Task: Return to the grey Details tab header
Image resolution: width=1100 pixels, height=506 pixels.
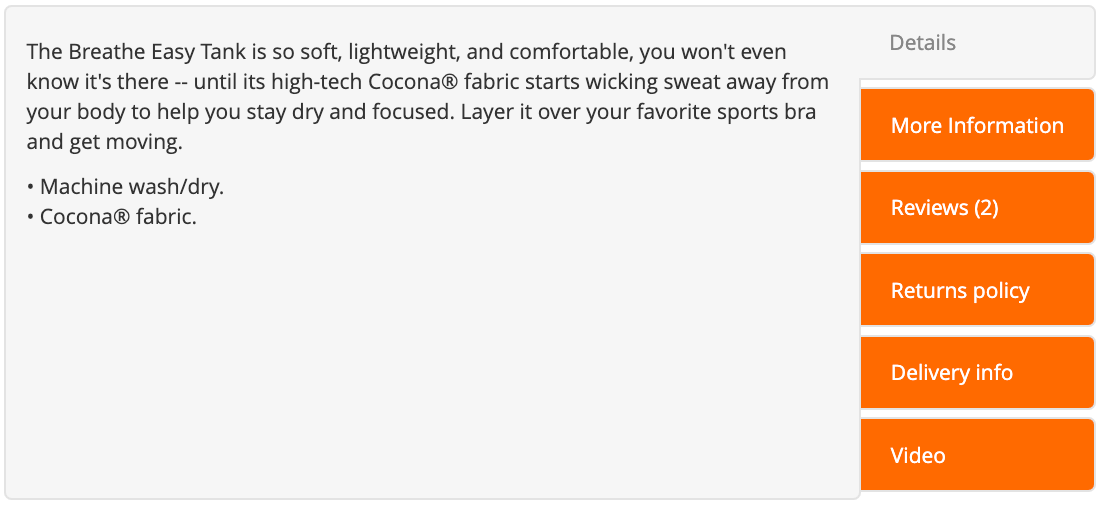Action: [x=922, y=43]
